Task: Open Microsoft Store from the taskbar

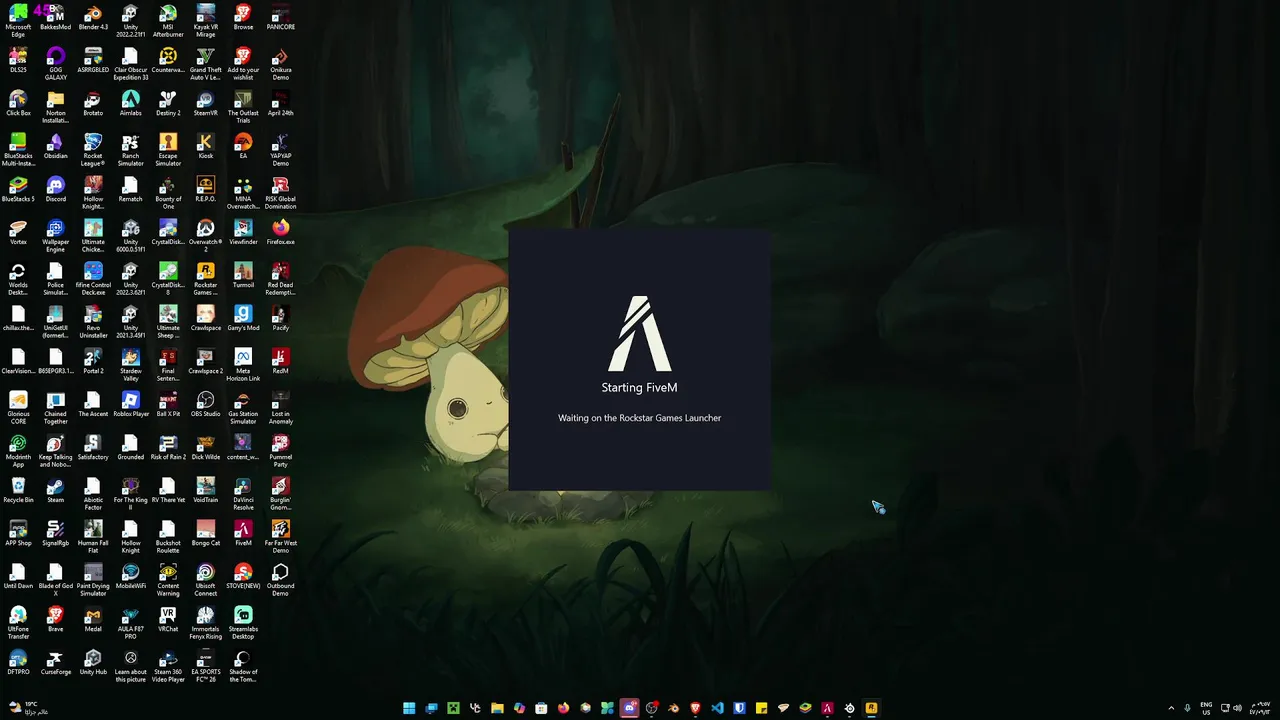Action: [x=541, y=708]
